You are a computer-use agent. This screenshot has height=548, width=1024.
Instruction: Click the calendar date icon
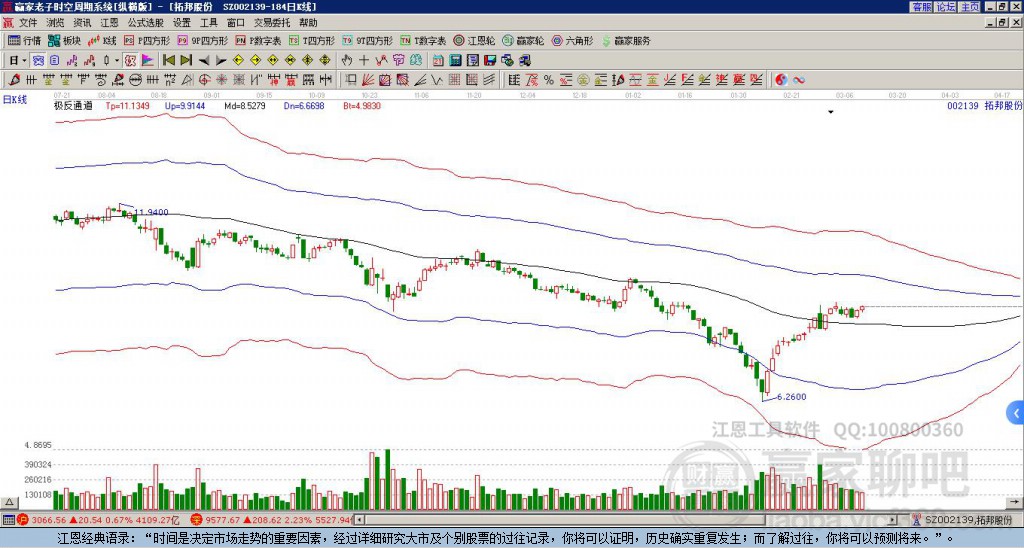438,61
